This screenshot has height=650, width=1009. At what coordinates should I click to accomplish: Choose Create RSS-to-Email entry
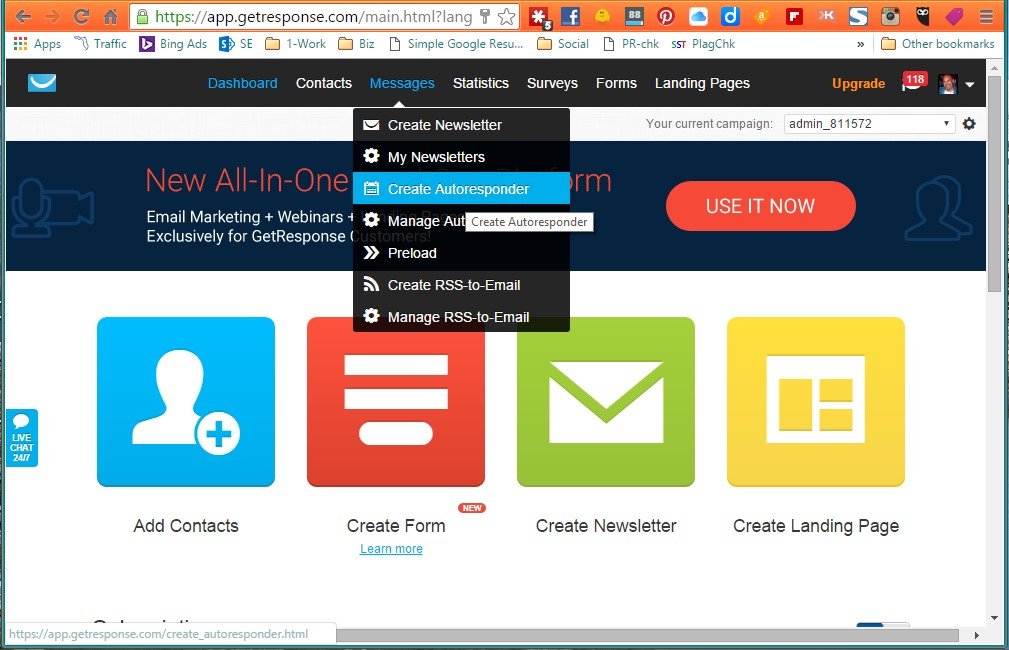coord(461,285)
